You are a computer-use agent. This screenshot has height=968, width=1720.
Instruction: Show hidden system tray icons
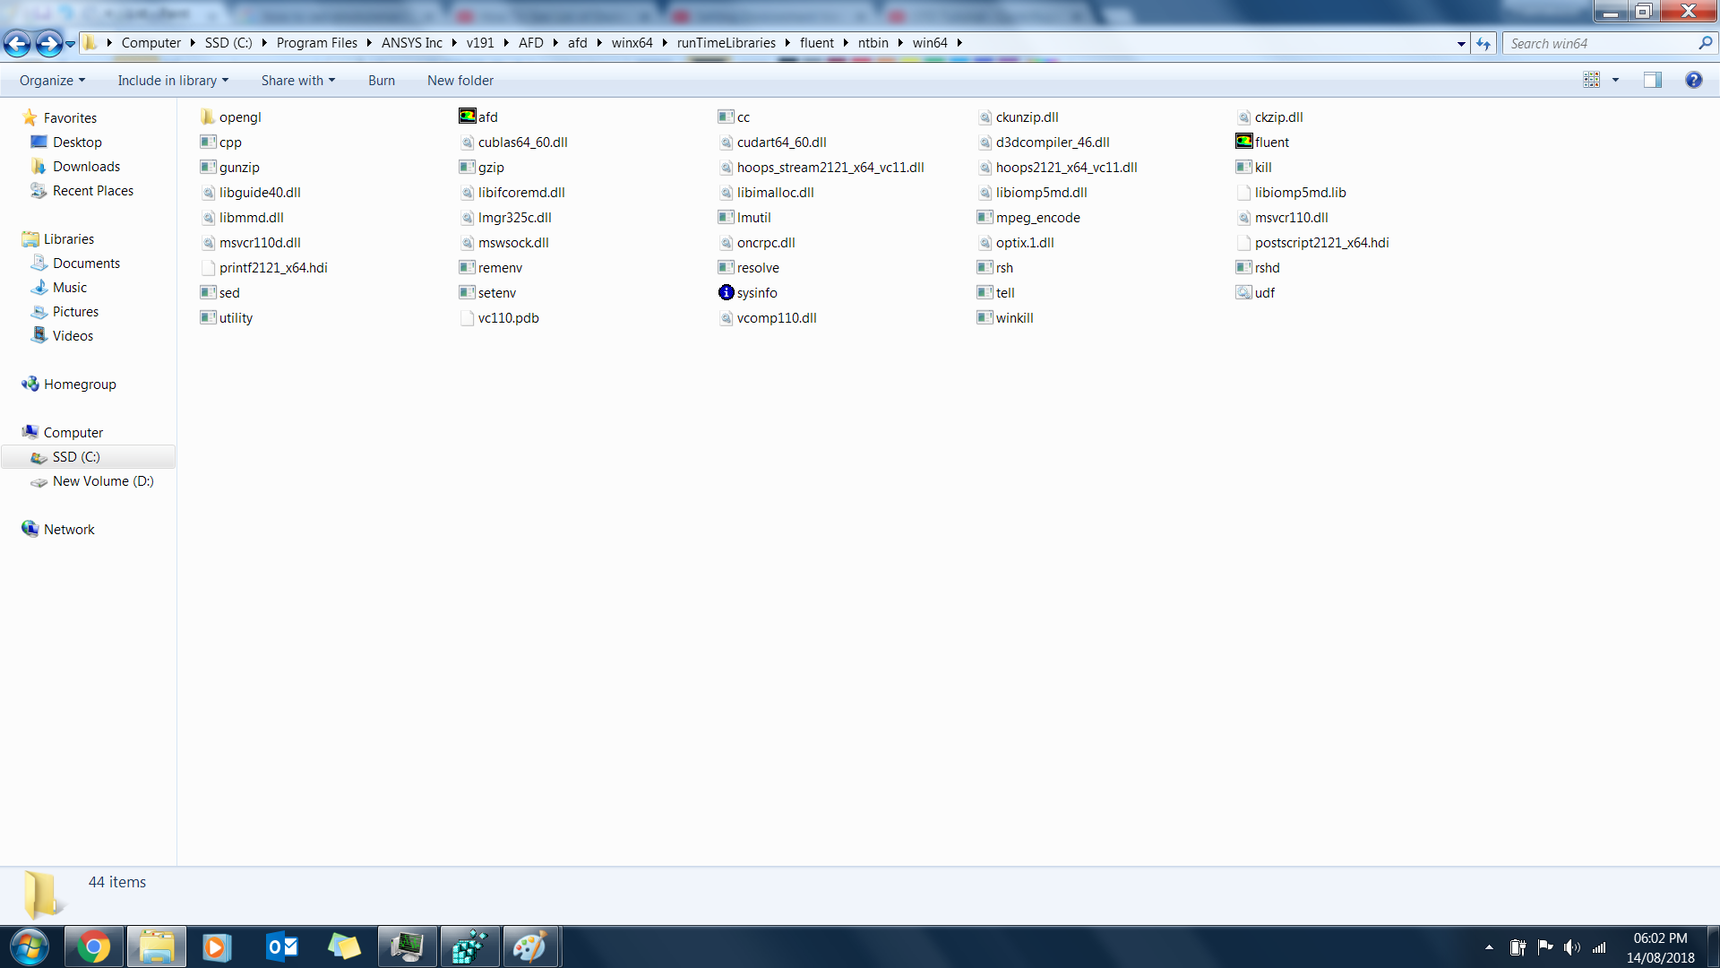pos(1489,947)
